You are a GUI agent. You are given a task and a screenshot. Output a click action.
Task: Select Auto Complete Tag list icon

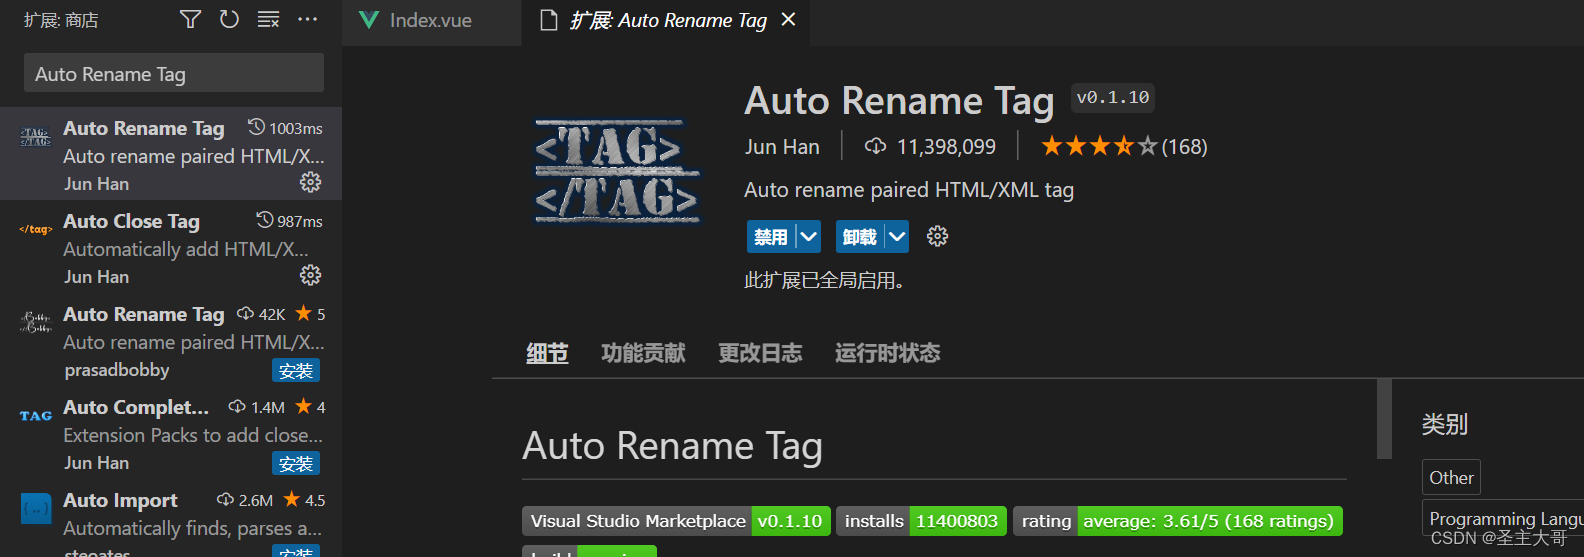(36, 416)
